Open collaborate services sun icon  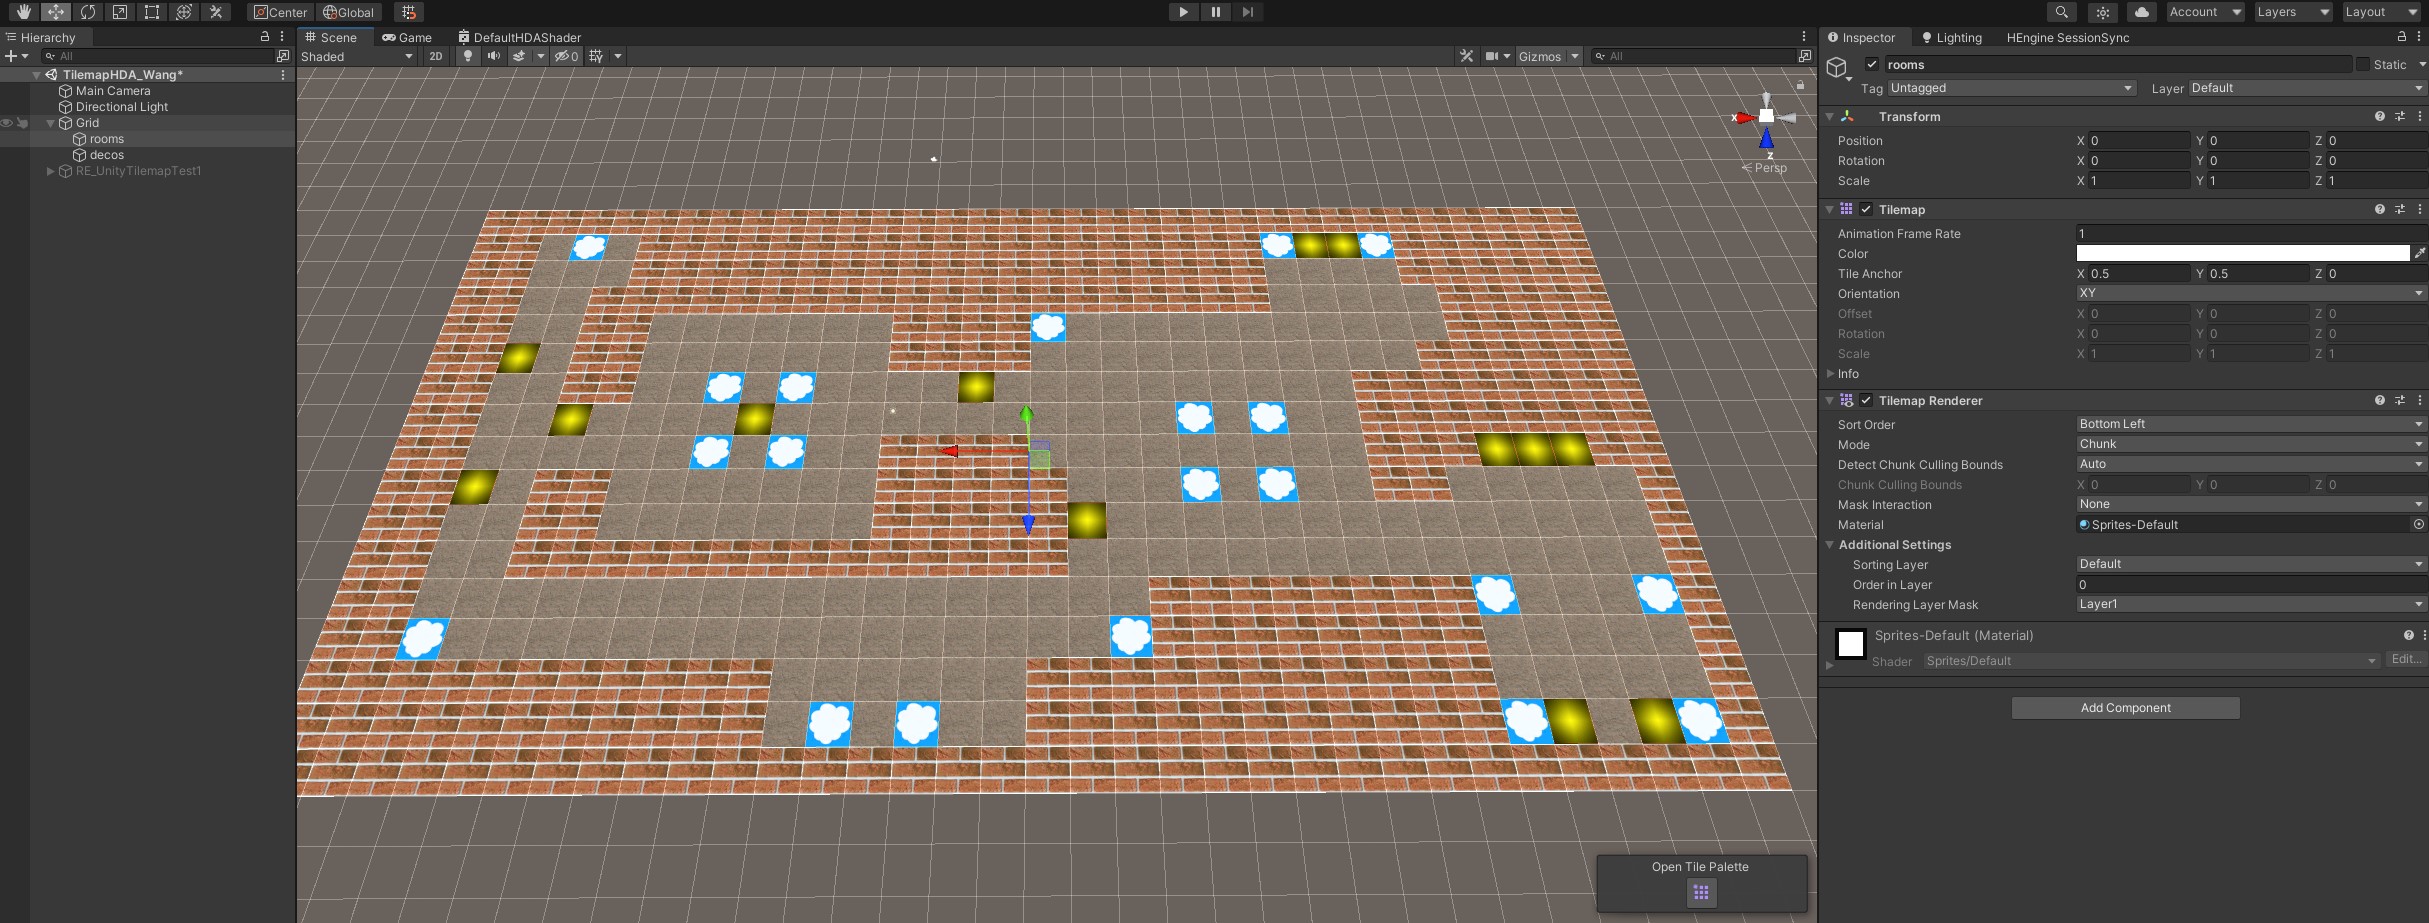(x=2103, y=12)
